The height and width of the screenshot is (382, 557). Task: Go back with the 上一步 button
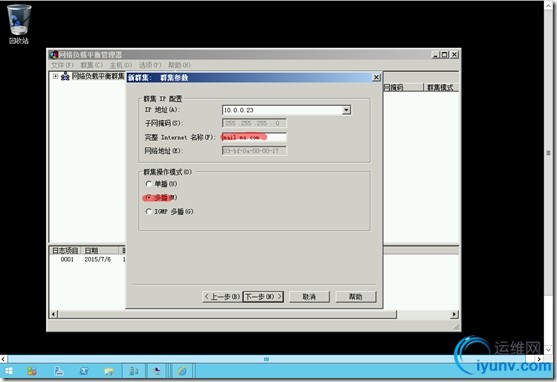coord(222,296)
